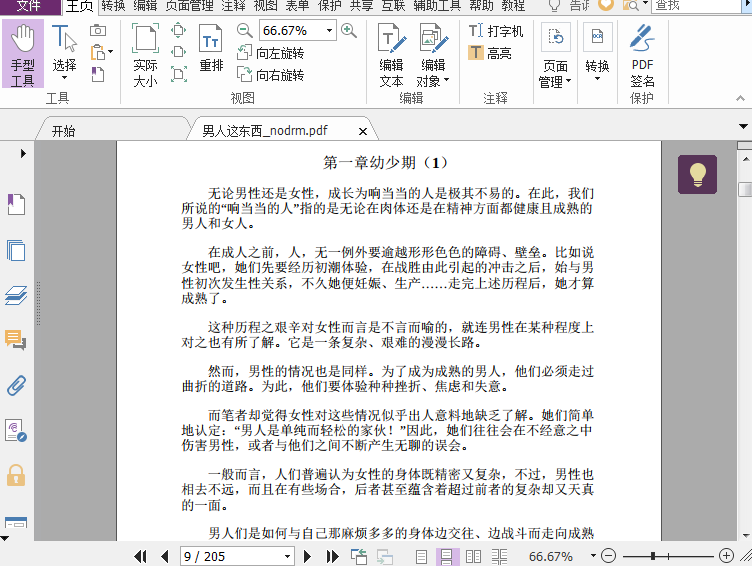
Task: Open the Help ribbon tab
Action: tap(481, 6)
